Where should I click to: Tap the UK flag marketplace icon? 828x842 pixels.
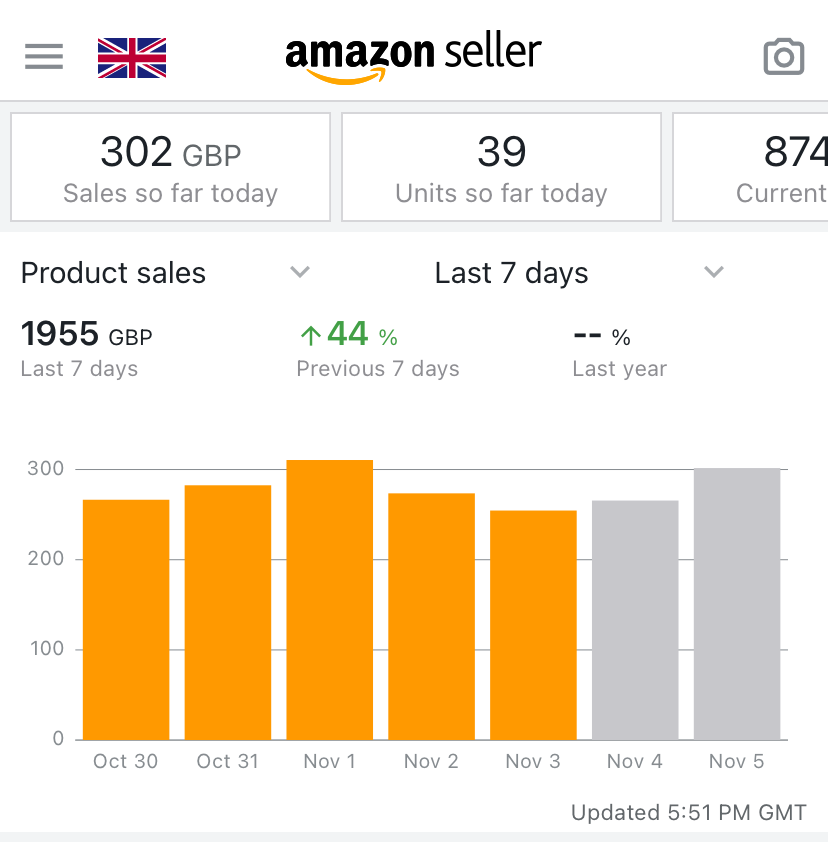(132, 57)
